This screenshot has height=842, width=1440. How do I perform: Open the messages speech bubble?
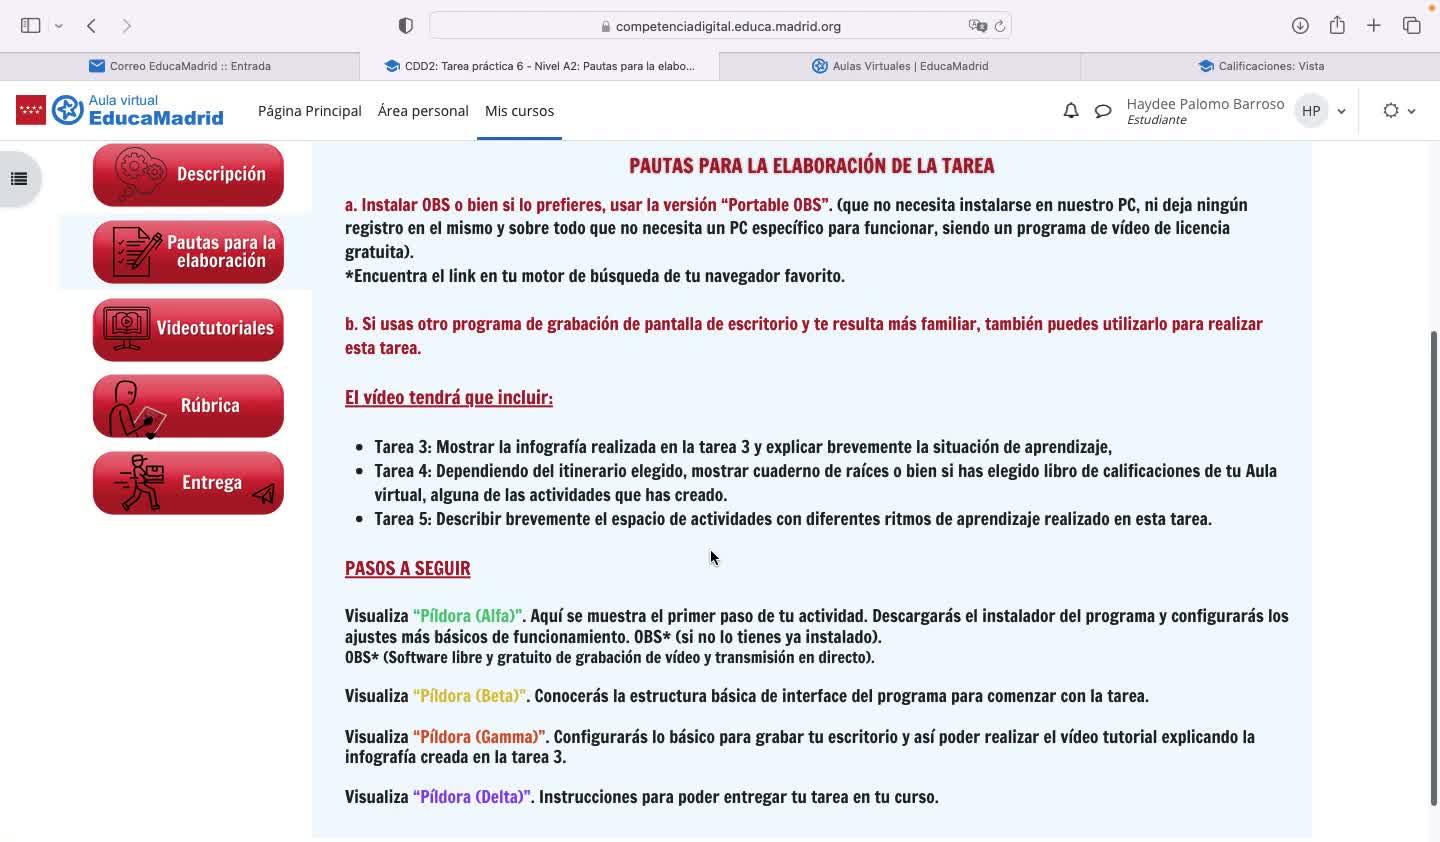(1103, 111)
